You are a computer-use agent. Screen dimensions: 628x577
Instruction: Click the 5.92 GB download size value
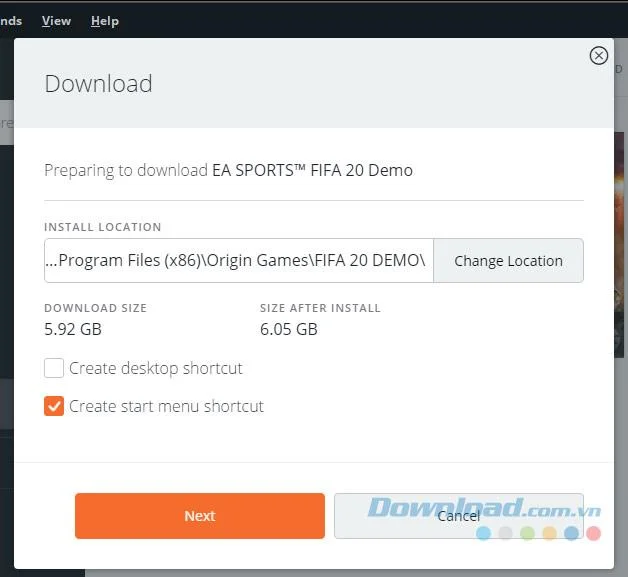click(73, 329)
